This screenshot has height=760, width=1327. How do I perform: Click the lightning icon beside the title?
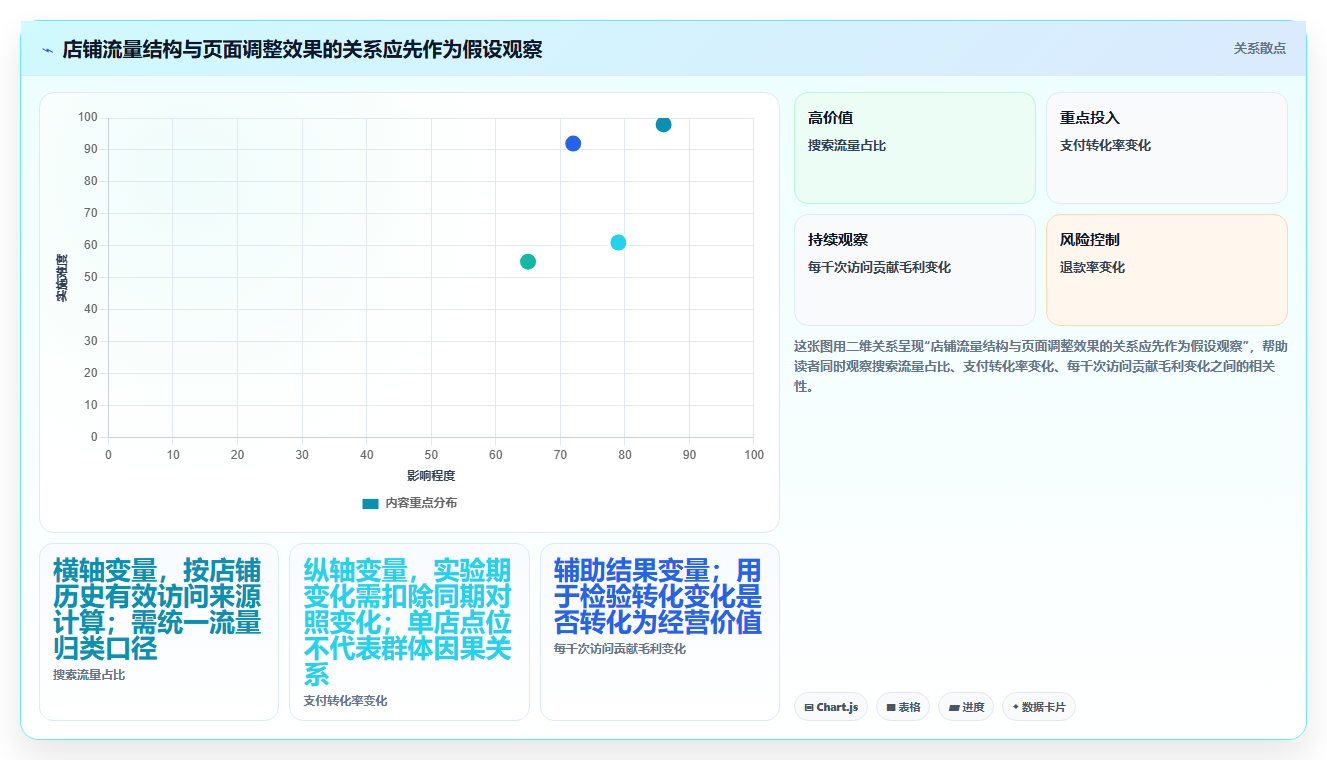click(47, 50)
